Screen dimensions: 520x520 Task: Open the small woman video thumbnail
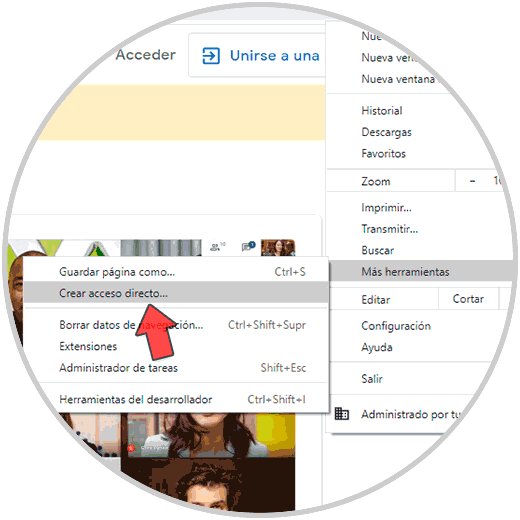278,248
